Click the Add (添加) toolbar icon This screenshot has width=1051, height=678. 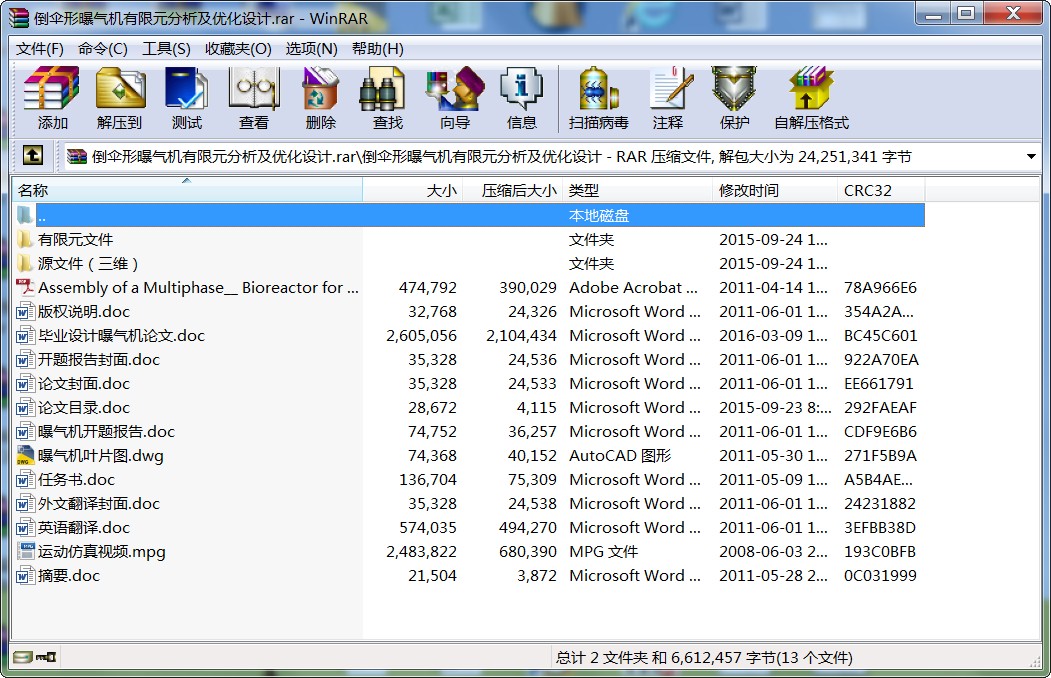click(x=52, y=99)
